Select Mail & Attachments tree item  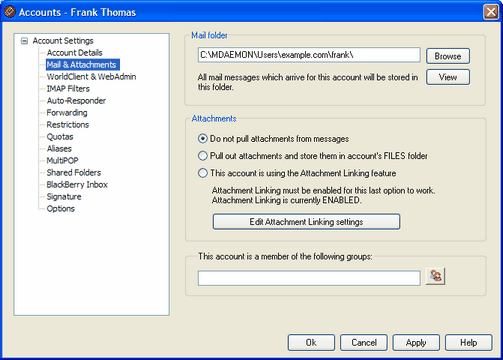pyautogui.click(x=82, y=65)
